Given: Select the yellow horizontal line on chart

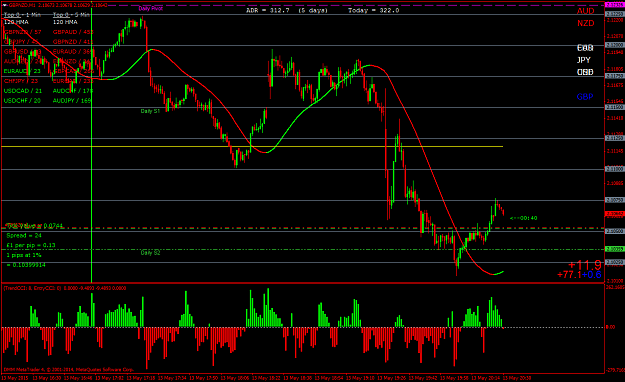Looking at the screenshot, I should click(252, 147).
